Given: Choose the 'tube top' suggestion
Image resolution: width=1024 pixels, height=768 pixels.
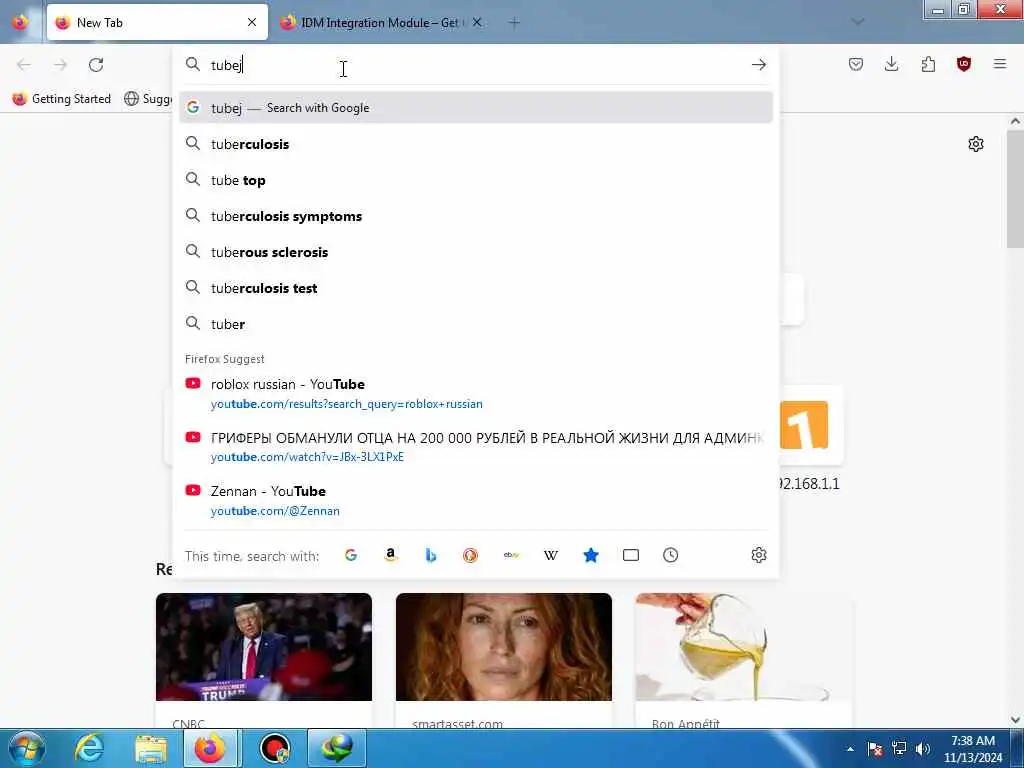Looking at the screenshot, I should click(475, 180).
